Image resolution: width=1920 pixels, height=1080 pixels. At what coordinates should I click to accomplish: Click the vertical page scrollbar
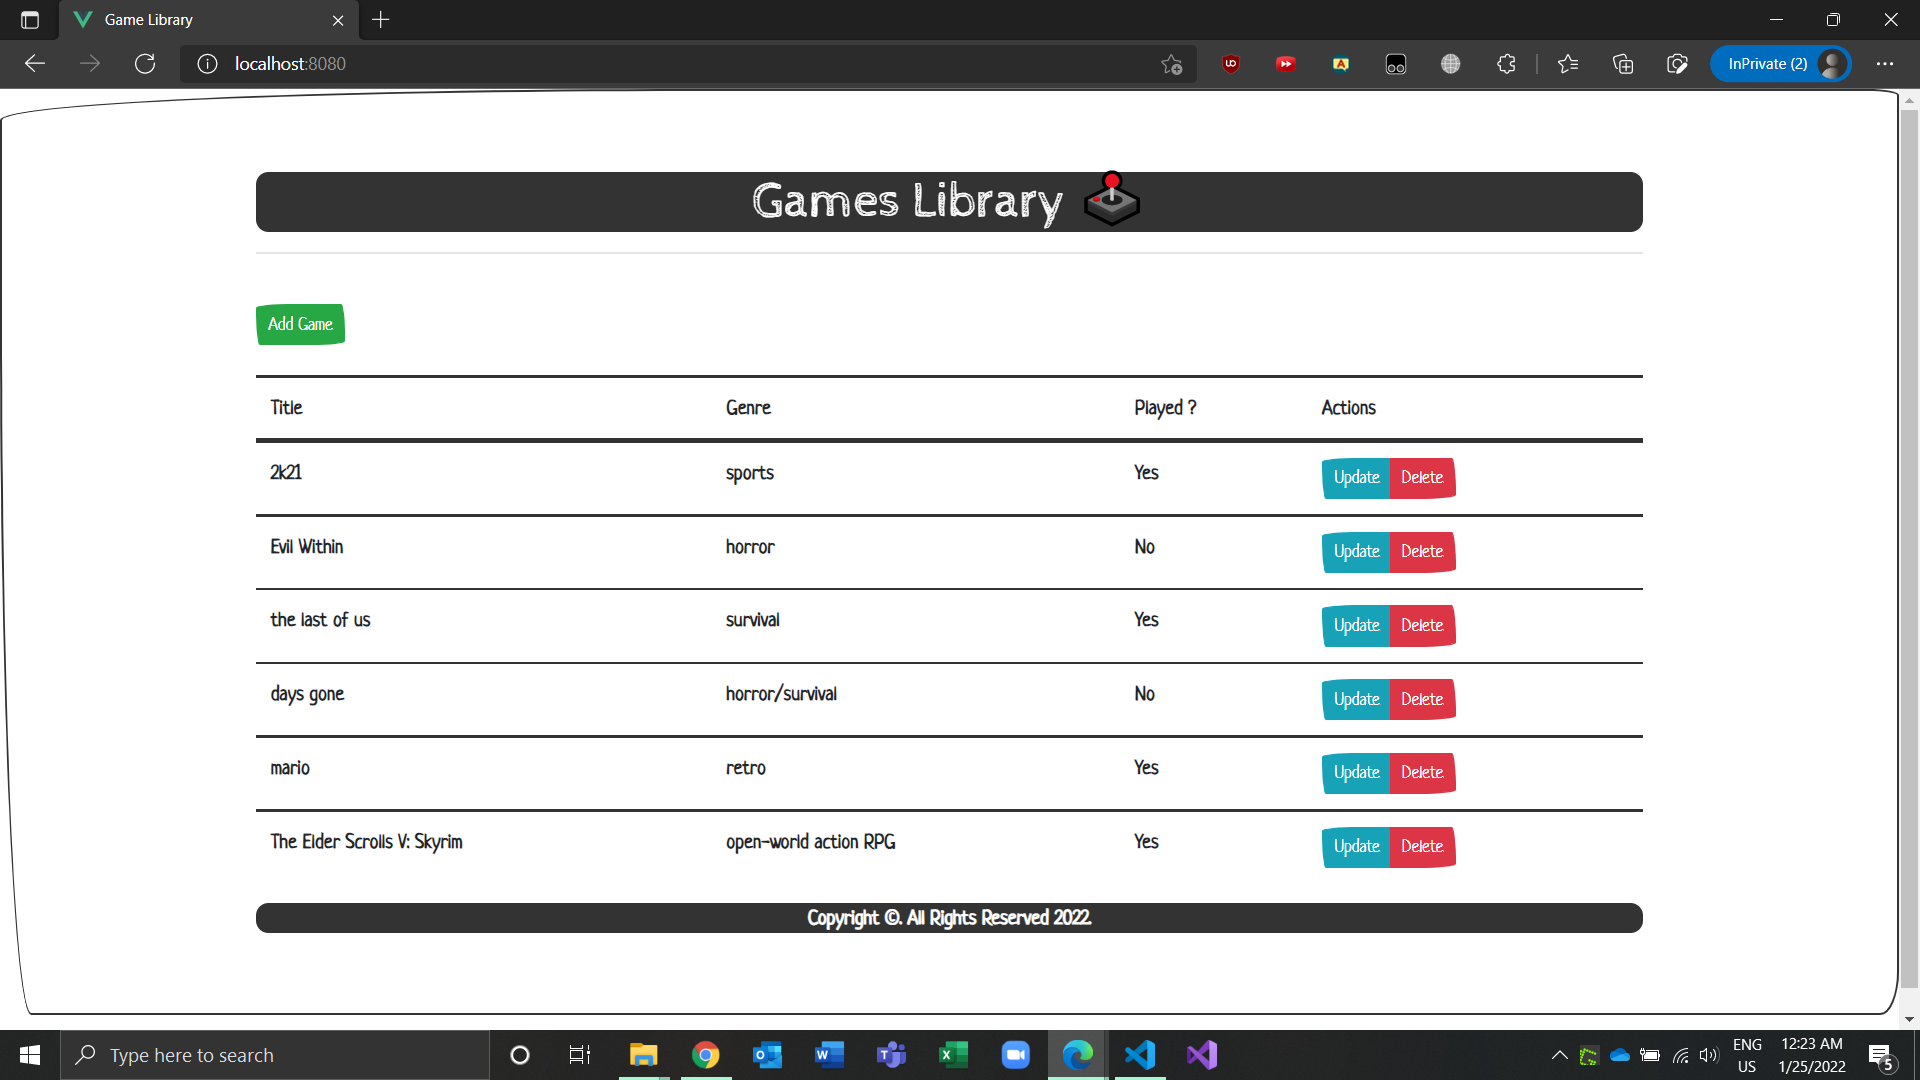pyautogui.click(x=1909, y=550)
